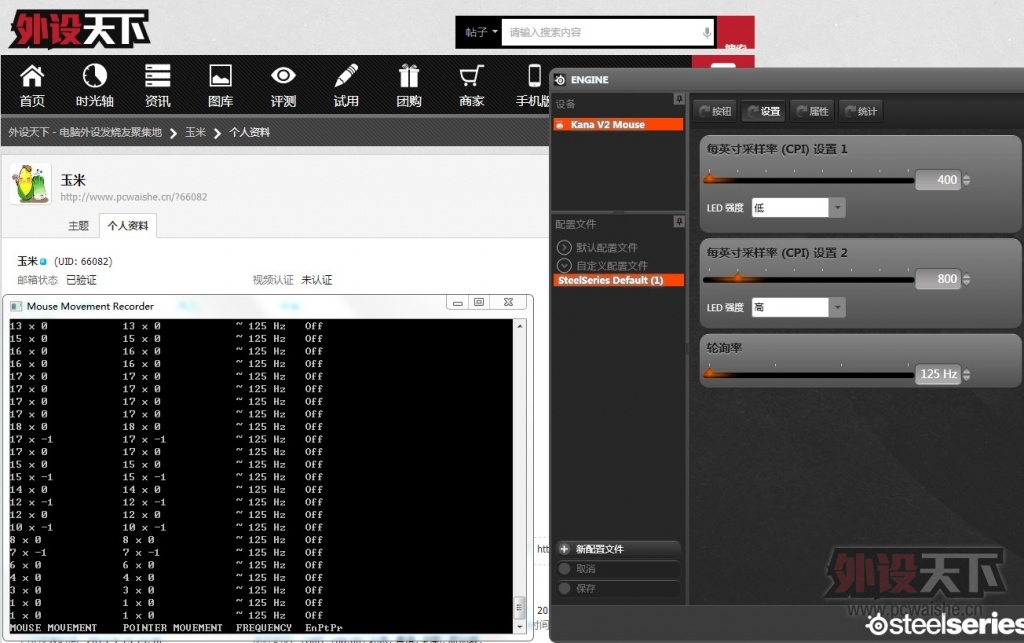Click the CPI 设置 1 slider
This screenshot has height=643, width=1024.
[x=808, y=180]
